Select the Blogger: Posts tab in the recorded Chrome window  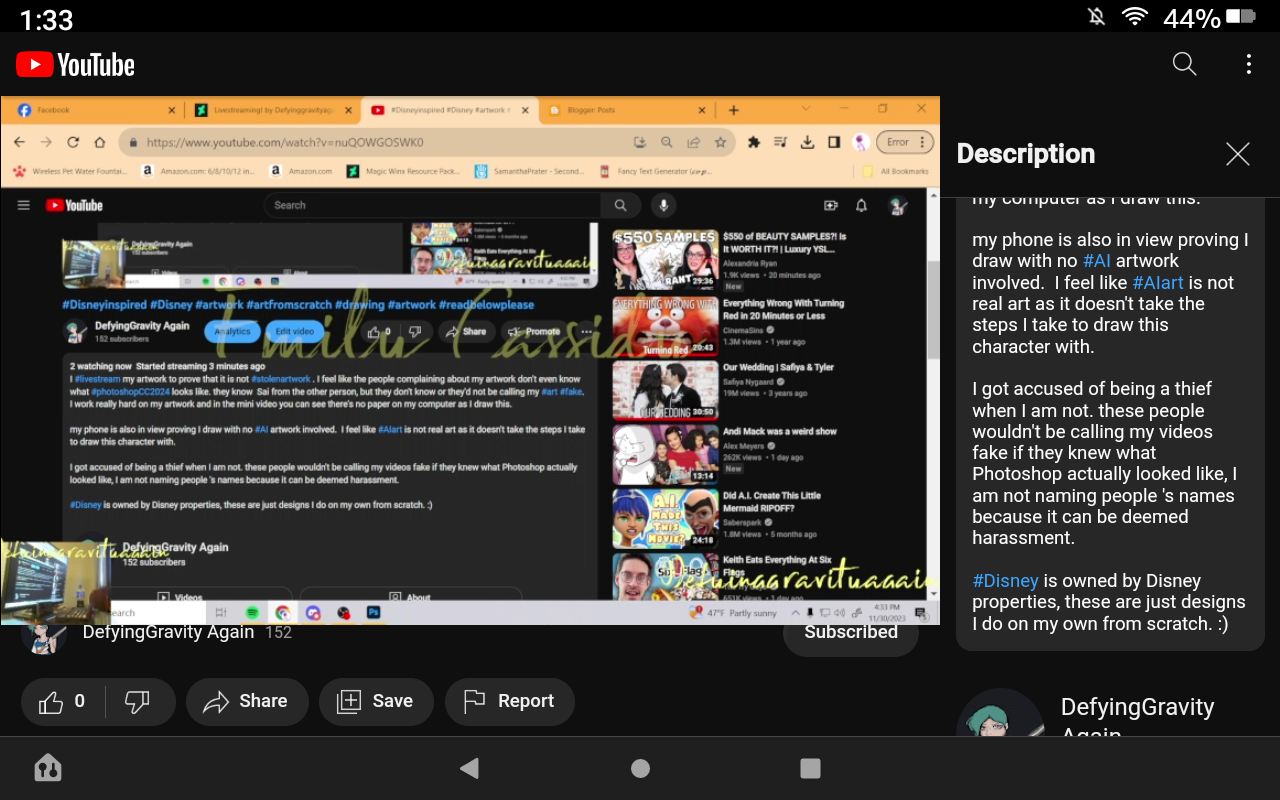(629, 110)
